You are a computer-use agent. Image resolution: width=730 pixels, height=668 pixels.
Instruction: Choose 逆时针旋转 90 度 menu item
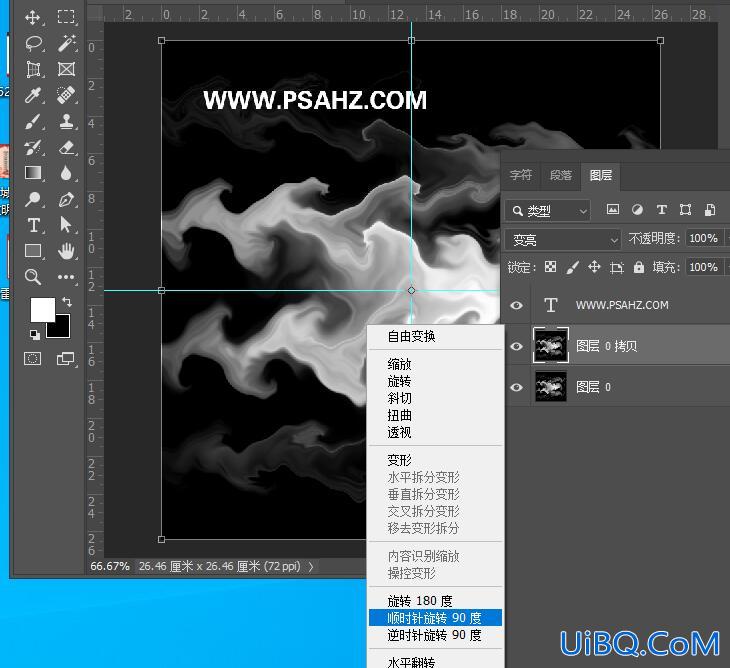pos(435,635)
